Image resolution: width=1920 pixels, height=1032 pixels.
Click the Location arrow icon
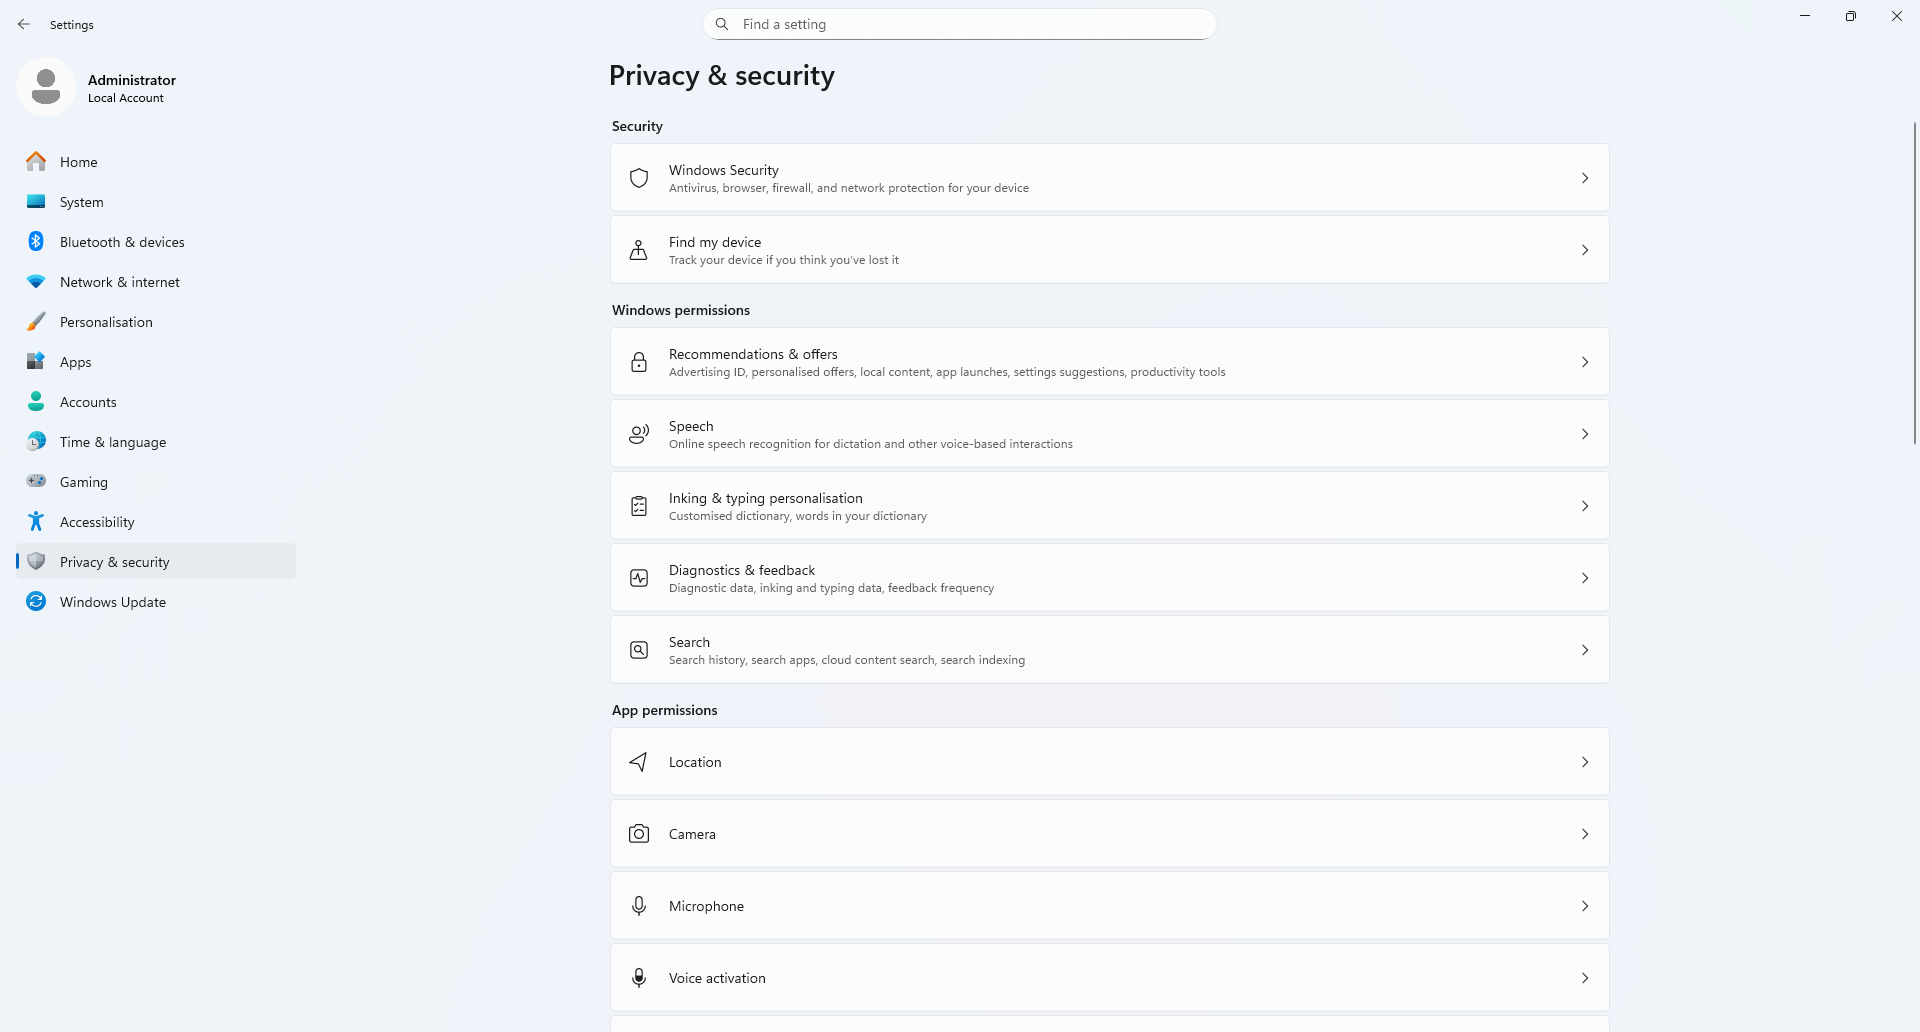point(639,762)
